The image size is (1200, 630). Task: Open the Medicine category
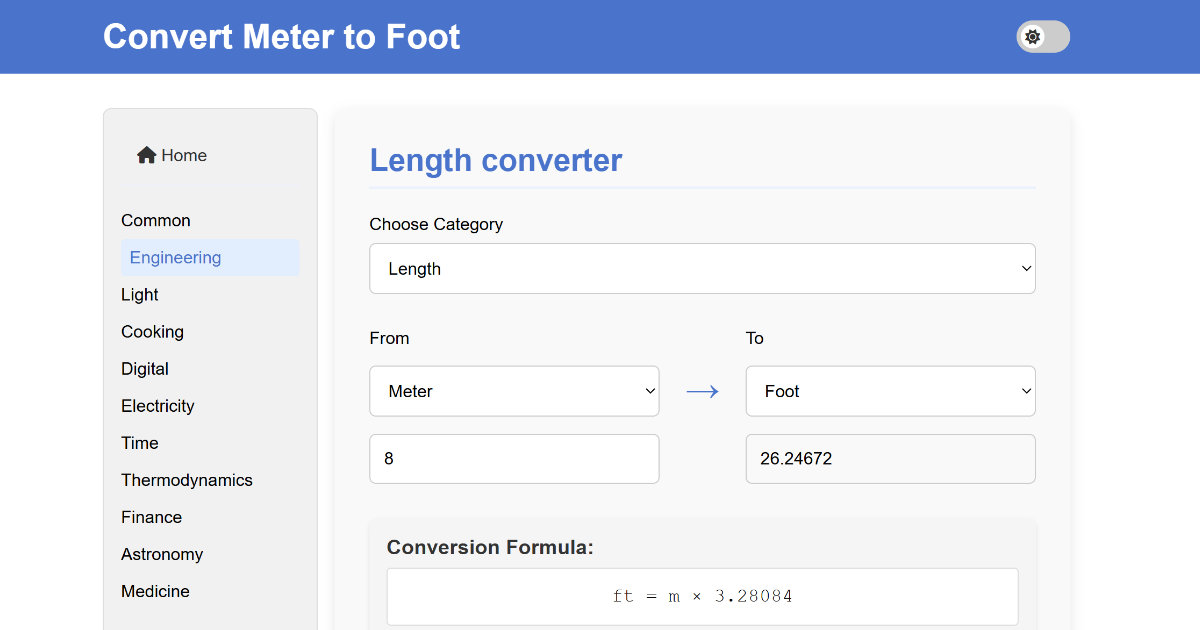(x=155, y=590)
